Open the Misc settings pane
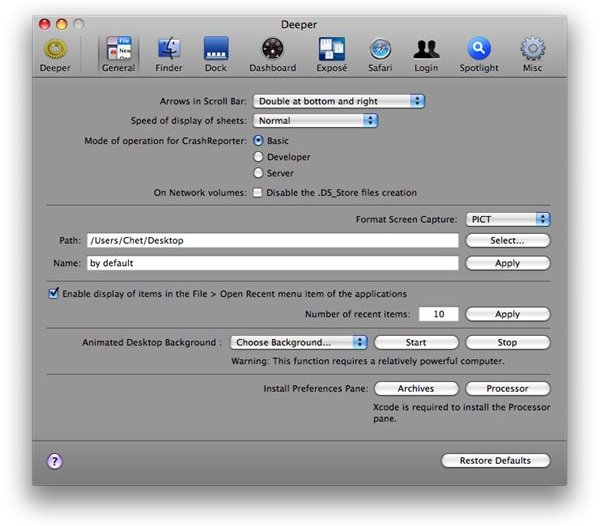Screen dimensions: 600x526 coord(532,55)
